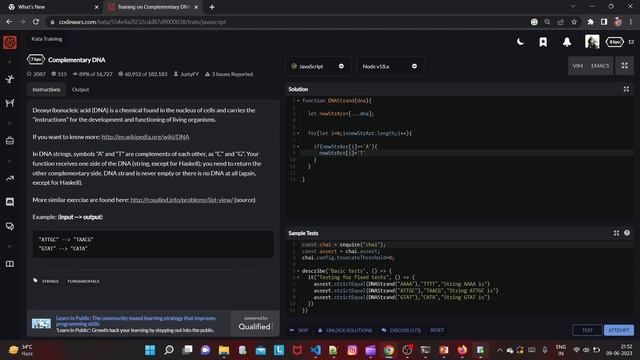Open Visual Studio Code from taskbar
This screenshot has height=360, width=640.
click(316, 350)
